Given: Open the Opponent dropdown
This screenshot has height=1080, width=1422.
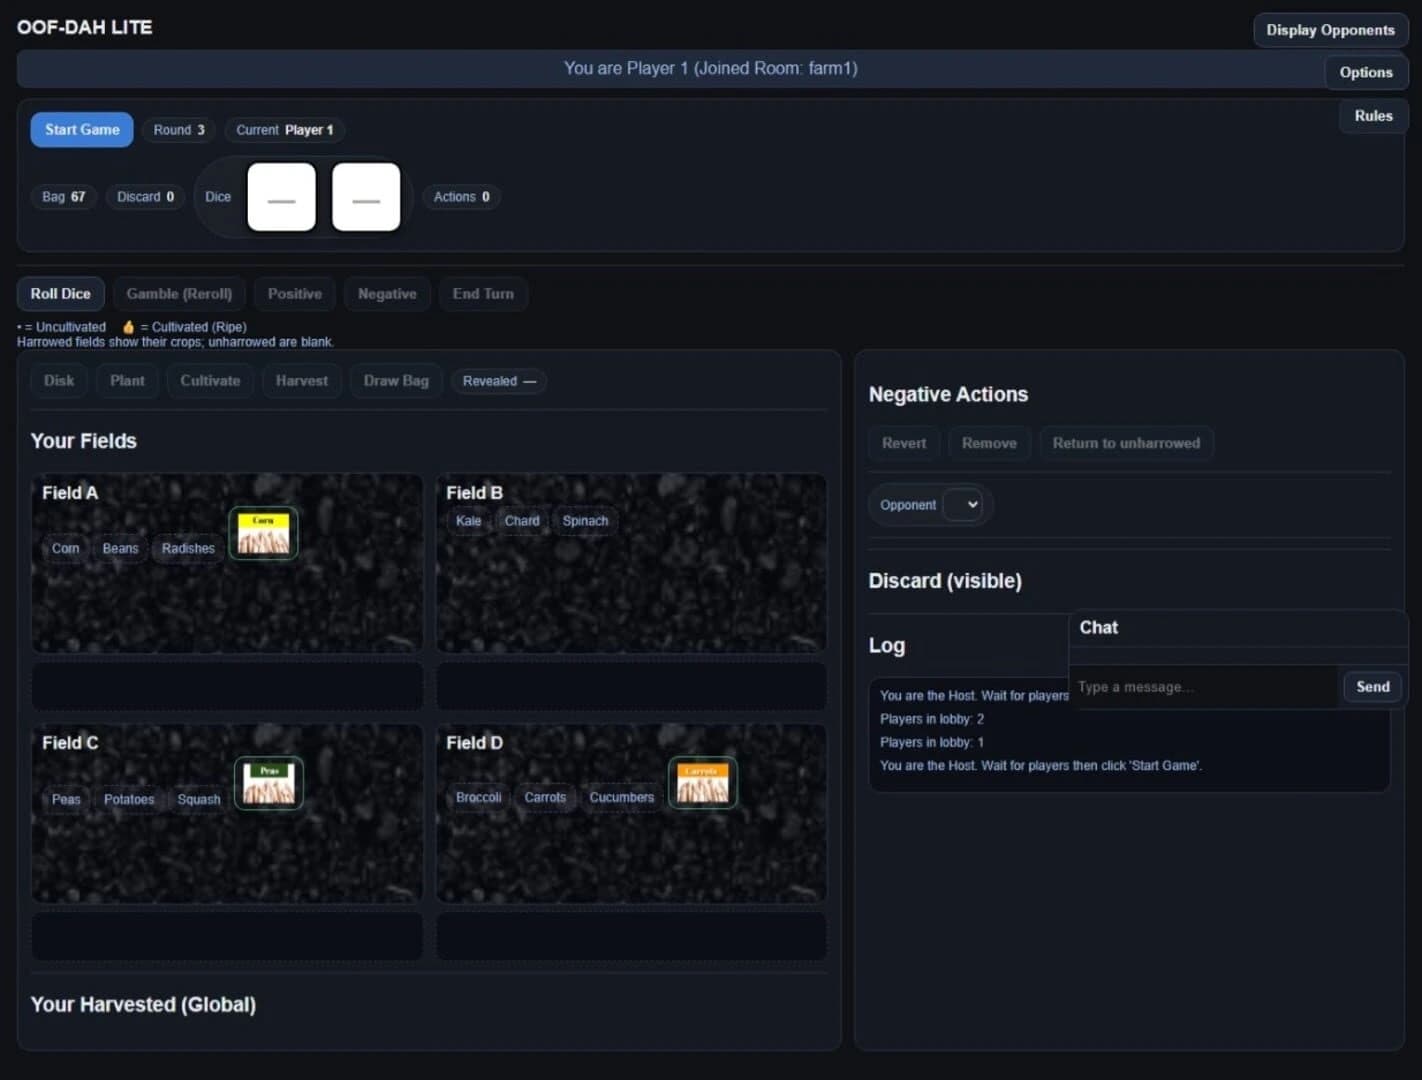Looking at the screenshot, I should (962, 505).
